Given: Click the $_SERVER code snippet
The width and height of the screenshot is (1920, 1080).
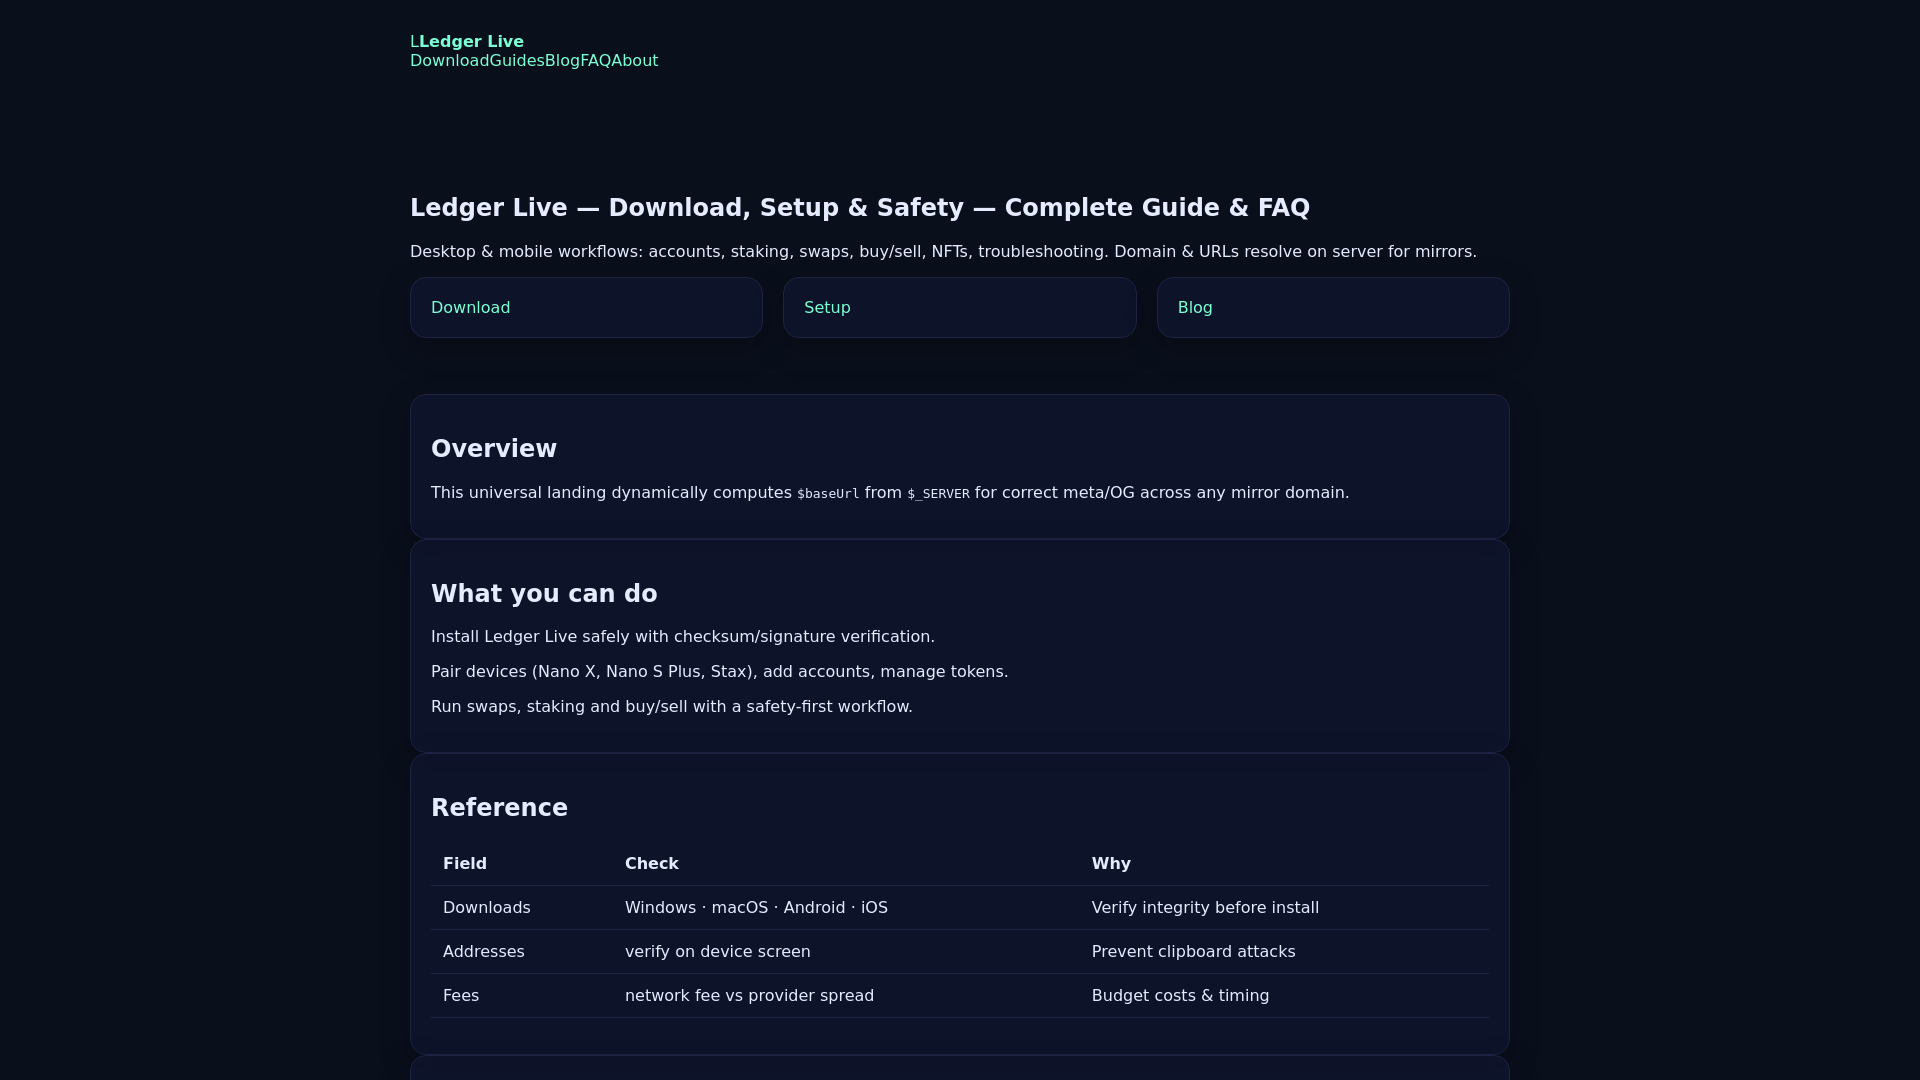Looking at the screenshot, I should (x=938, y=493).
